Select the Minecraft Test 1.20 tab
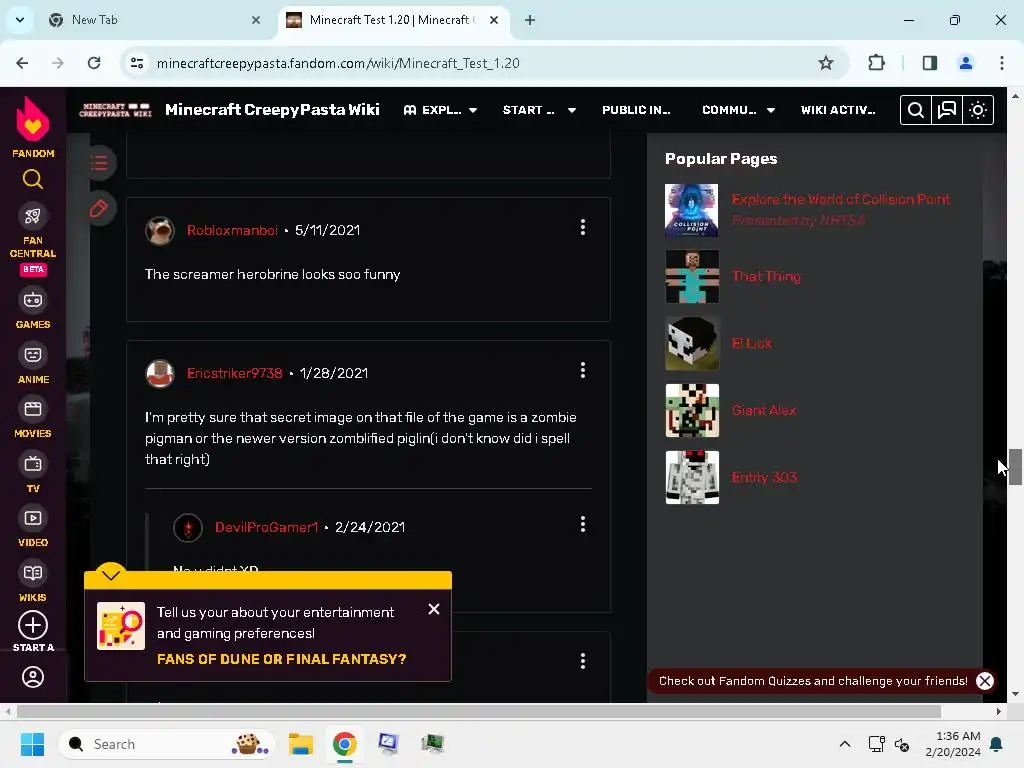The width and height of the screenshot is (1024, 768). pyautogui.click(x=392, y=20)
